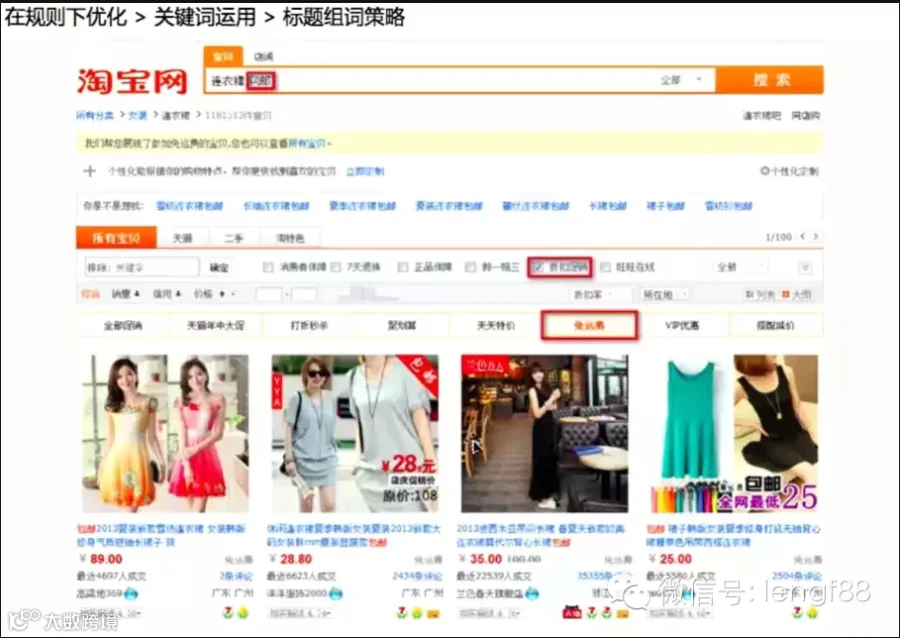Screen dimensions: 900x638
Task: Open the 全部 category dropdown in the search bar
Action: click(x=681, y=80)
